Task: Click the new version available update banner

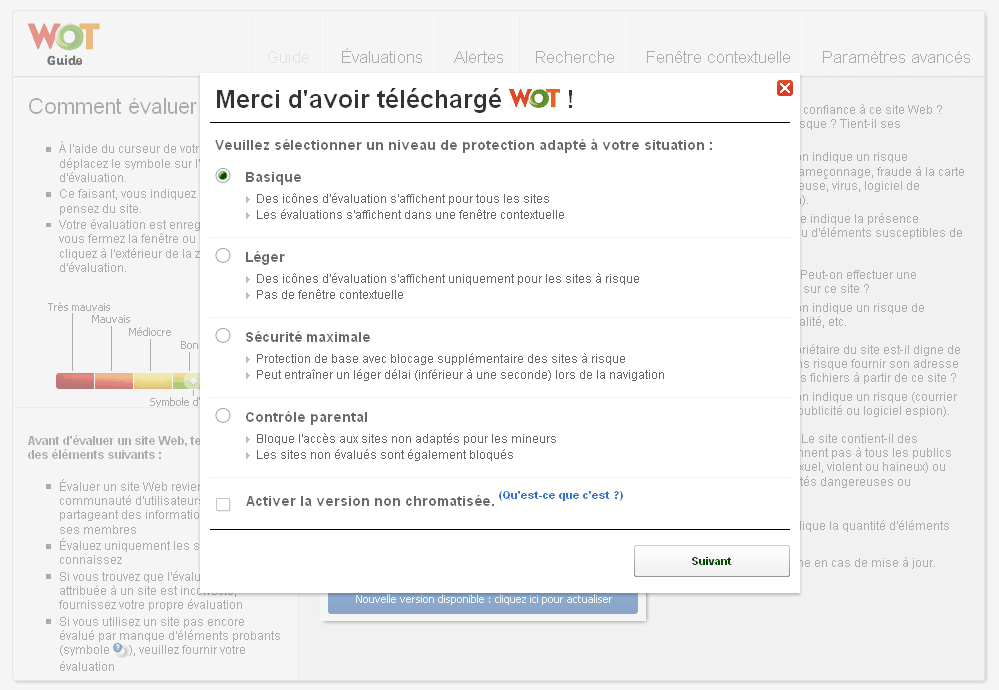Action: (x=483, y=600)
